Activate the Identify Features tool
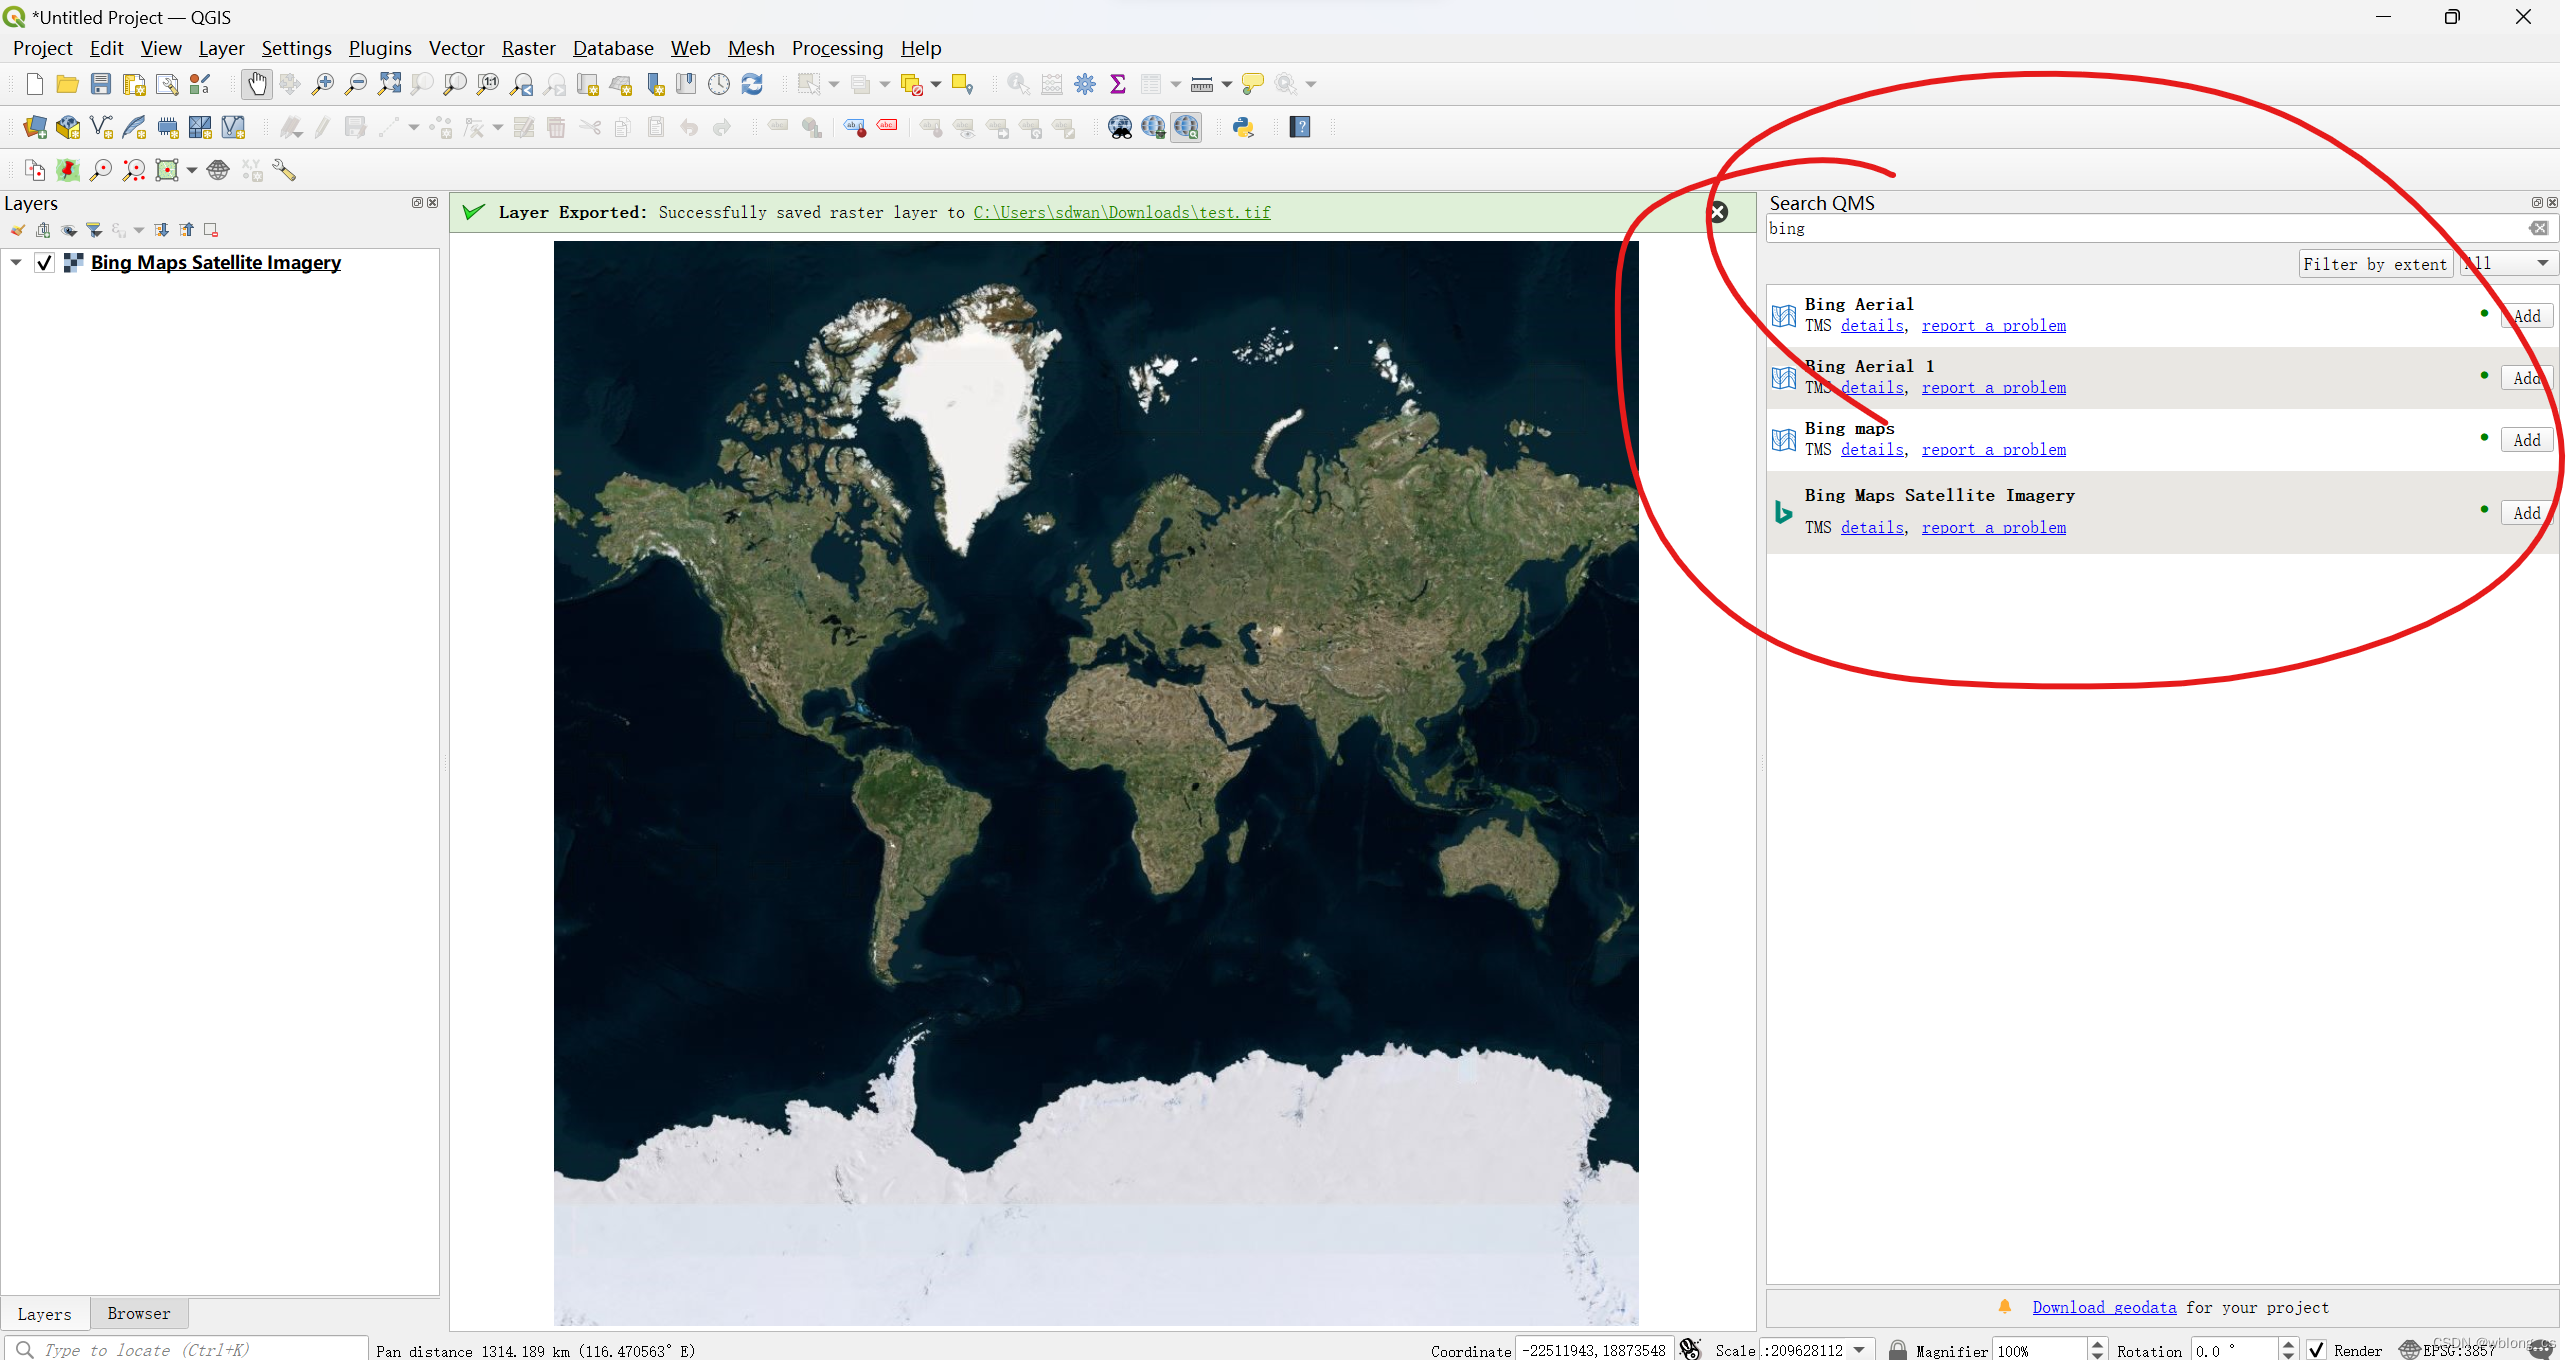The height and width of the screenshot is (1360, 2572). 1017,84
